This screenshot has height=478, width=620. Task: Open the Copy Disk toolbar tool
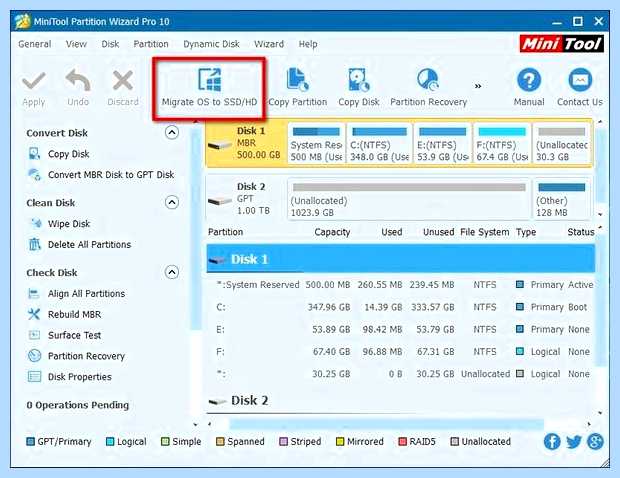359,88
